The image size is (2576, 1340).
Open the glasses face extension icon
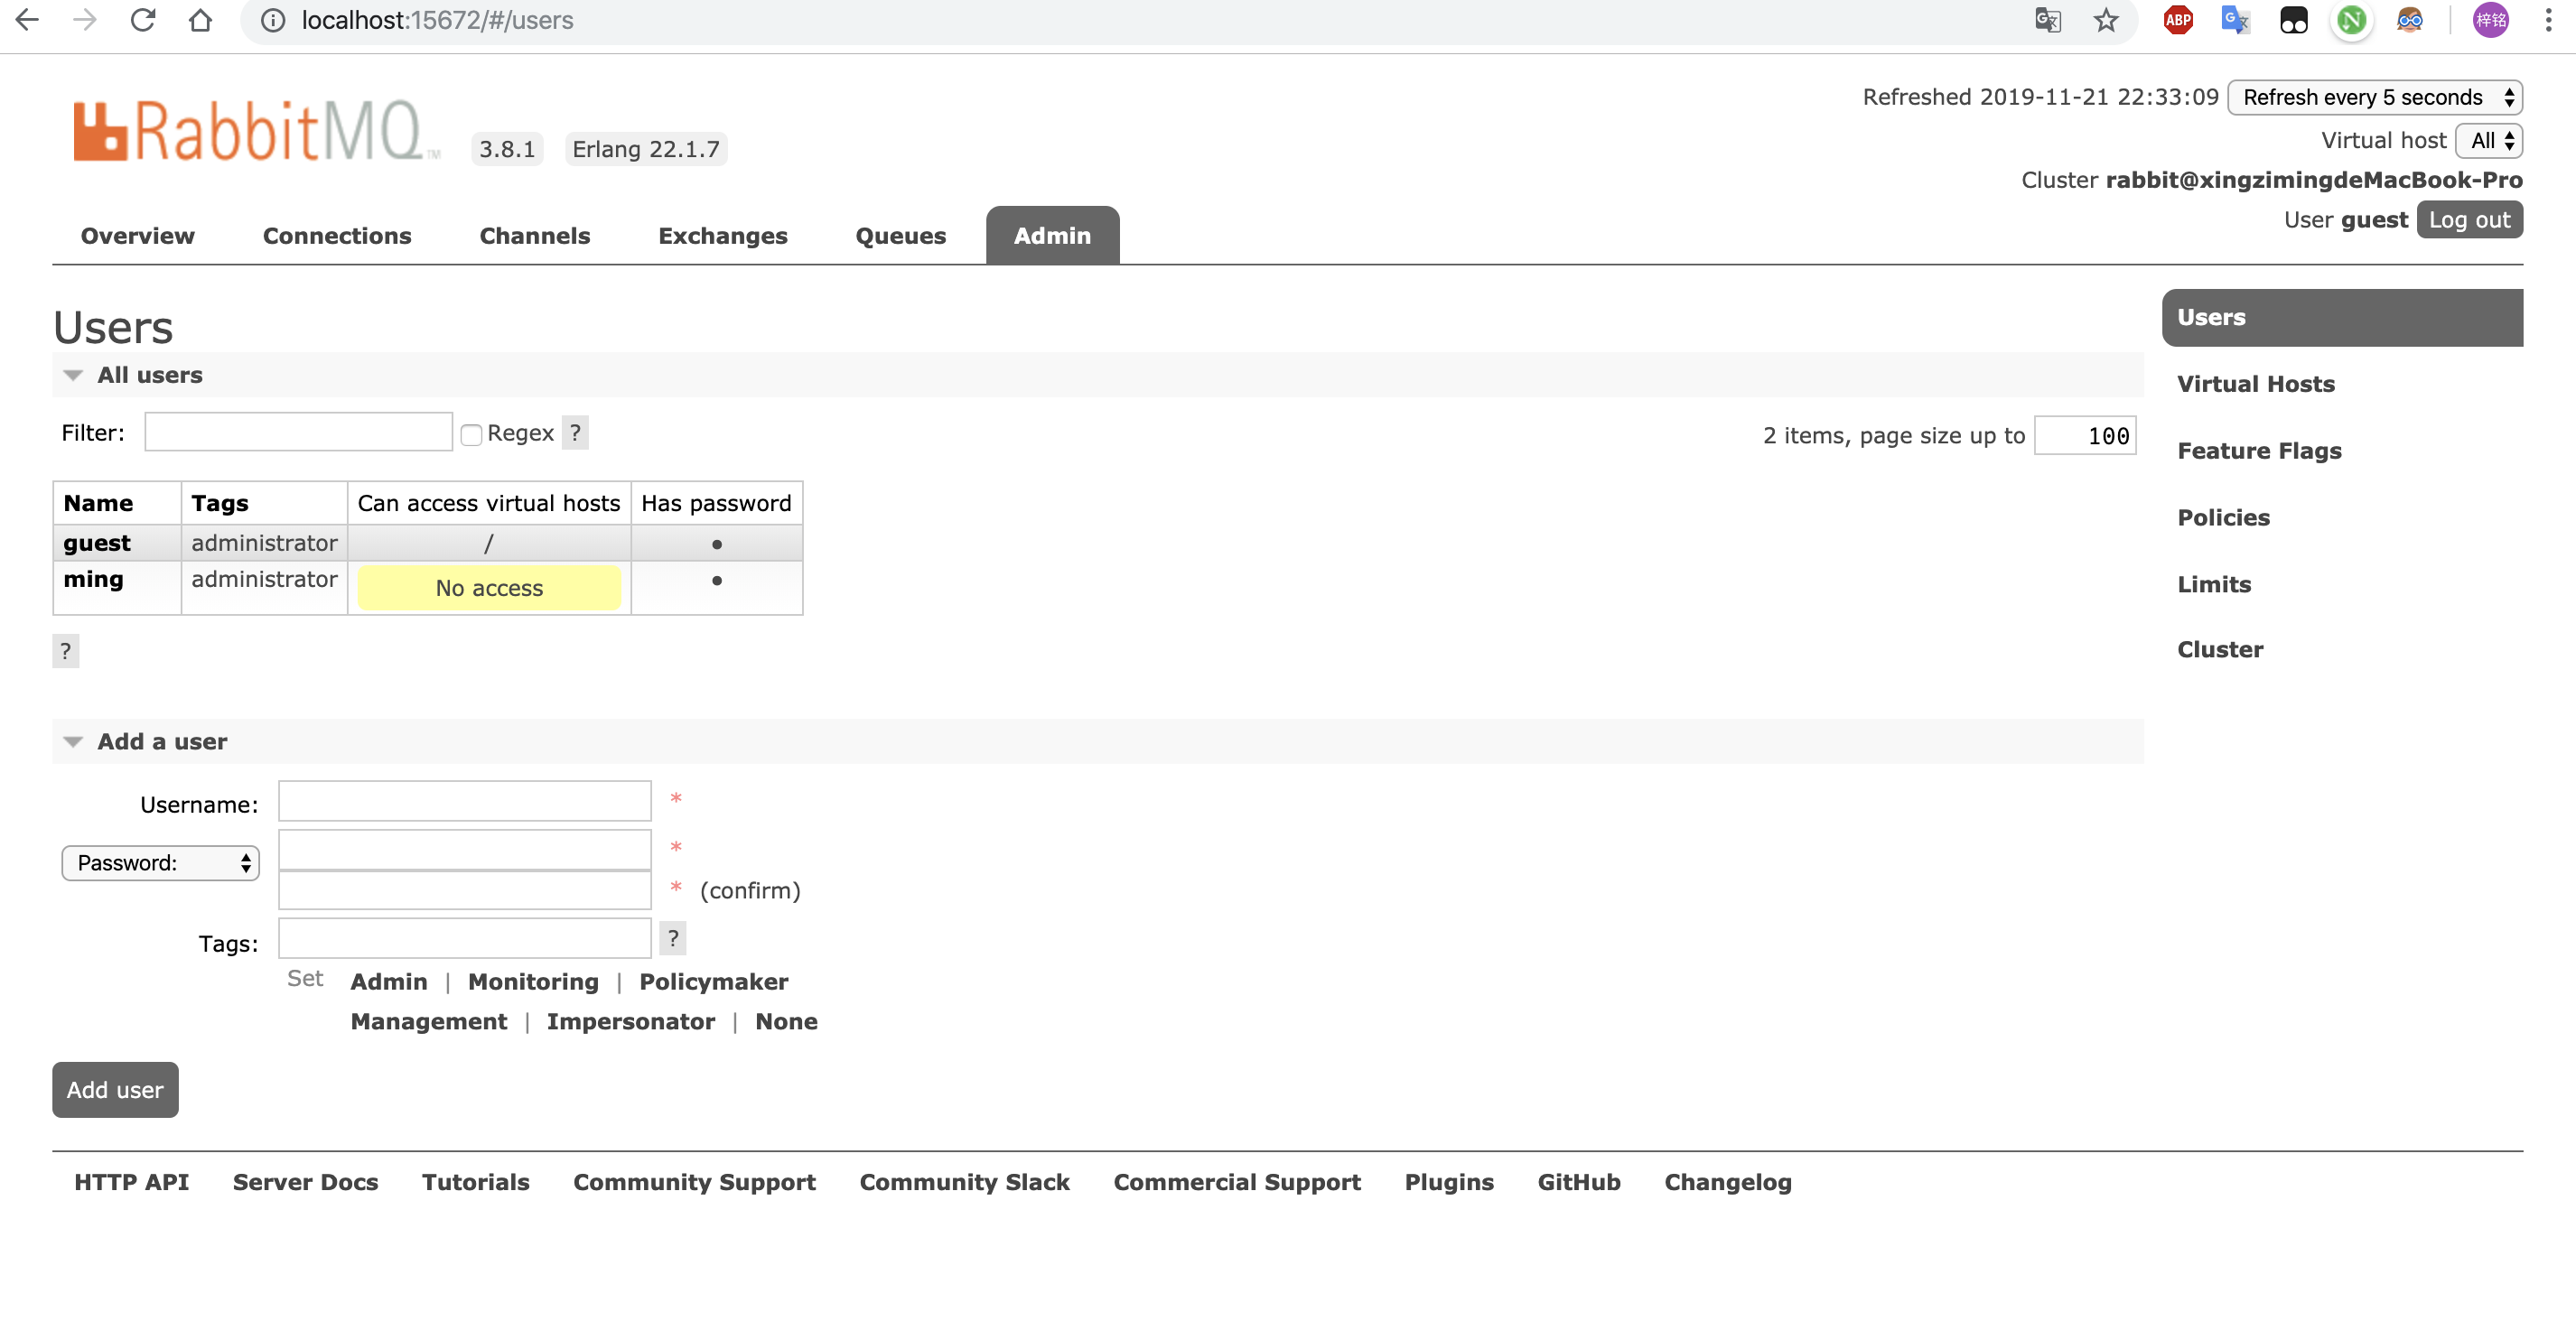coord(2410,20)
